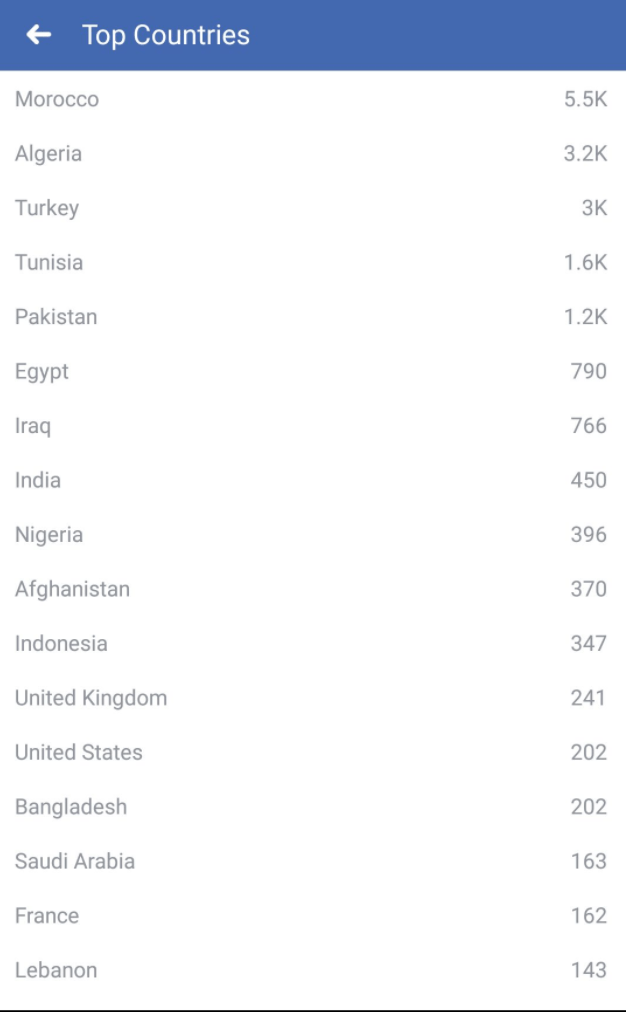Tap the Indonesia list item
This screenshot has height=1012, width=626.
pos(61,643)
